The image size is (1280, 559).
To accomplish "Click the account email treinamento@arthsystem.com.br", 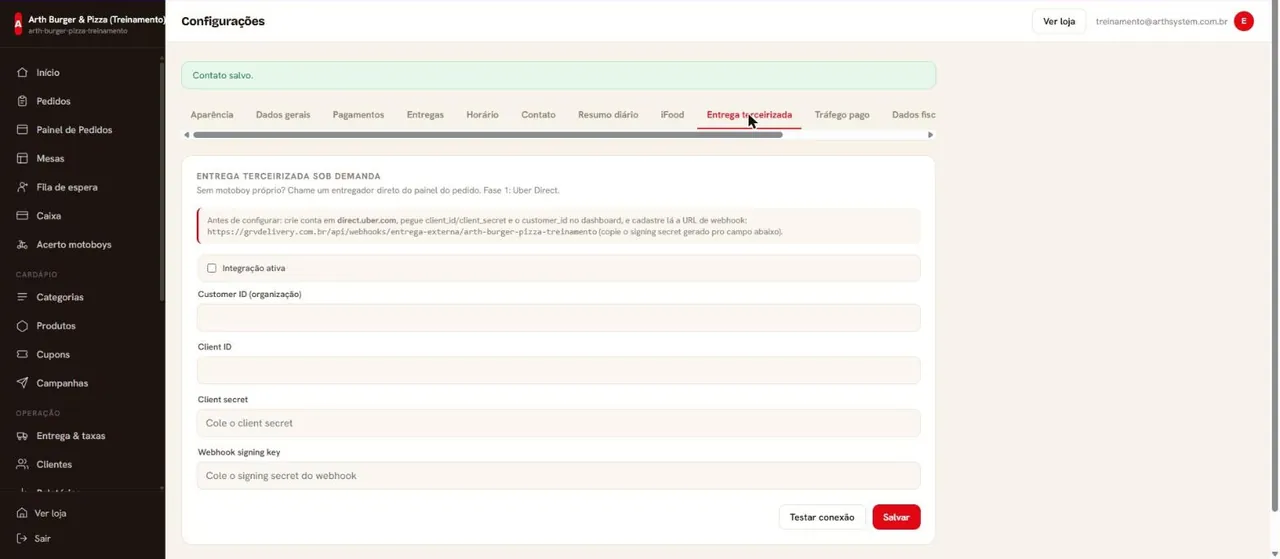I will pos(1161,21).
